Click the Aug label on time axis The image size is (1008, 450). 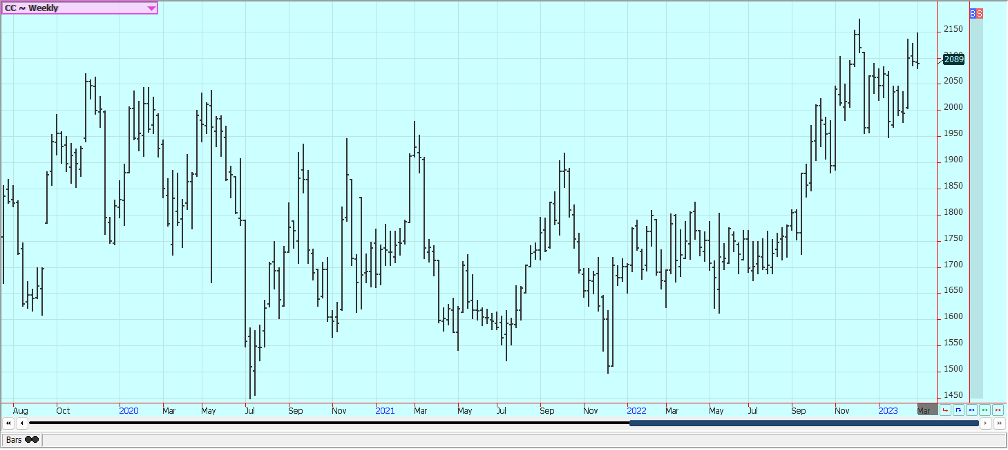21,410
